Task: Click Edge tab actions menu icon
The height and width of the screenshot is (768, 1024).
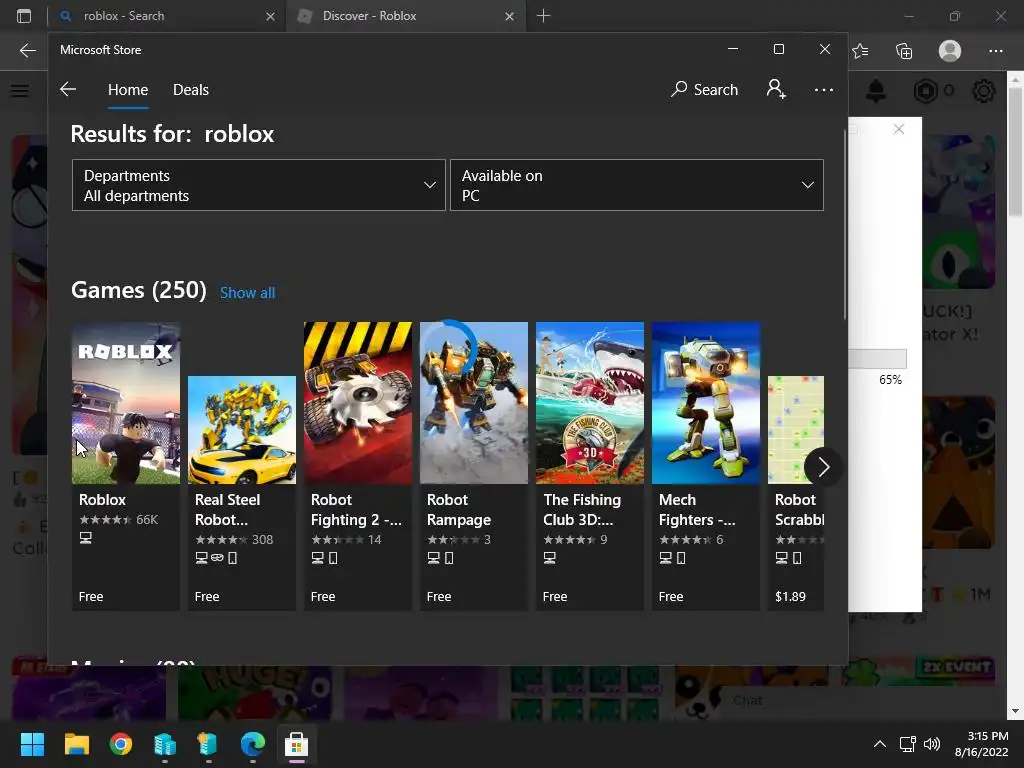Action: coord(24,16)
